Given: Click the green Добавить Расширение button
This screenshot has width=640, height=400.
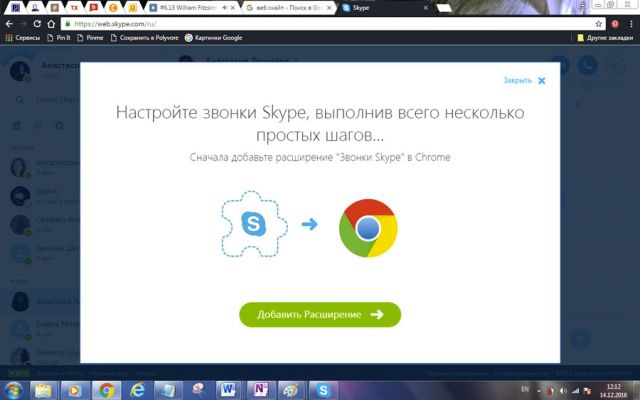Looking at the screenshot, I should pyautogui.click(x=320, y=314).
